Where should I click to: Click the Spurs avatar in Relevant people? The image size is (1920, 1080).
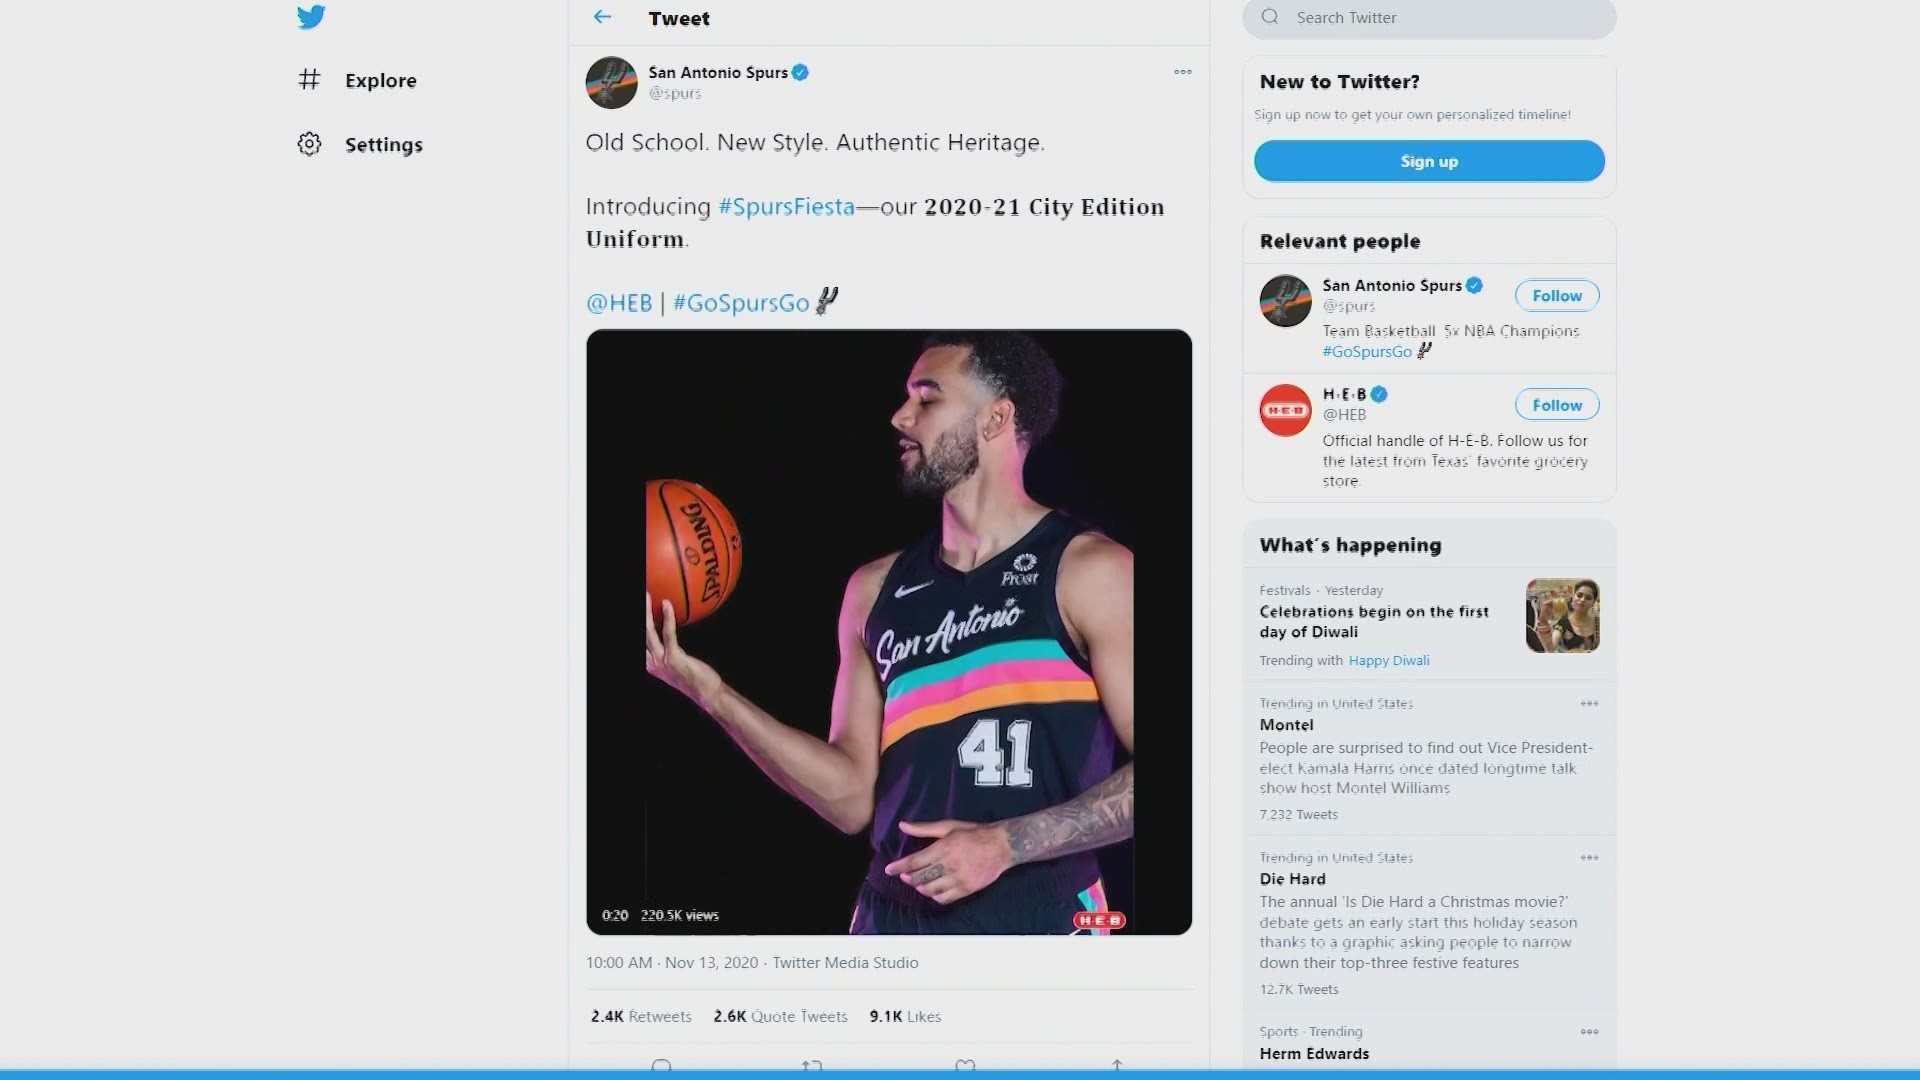1285,301
